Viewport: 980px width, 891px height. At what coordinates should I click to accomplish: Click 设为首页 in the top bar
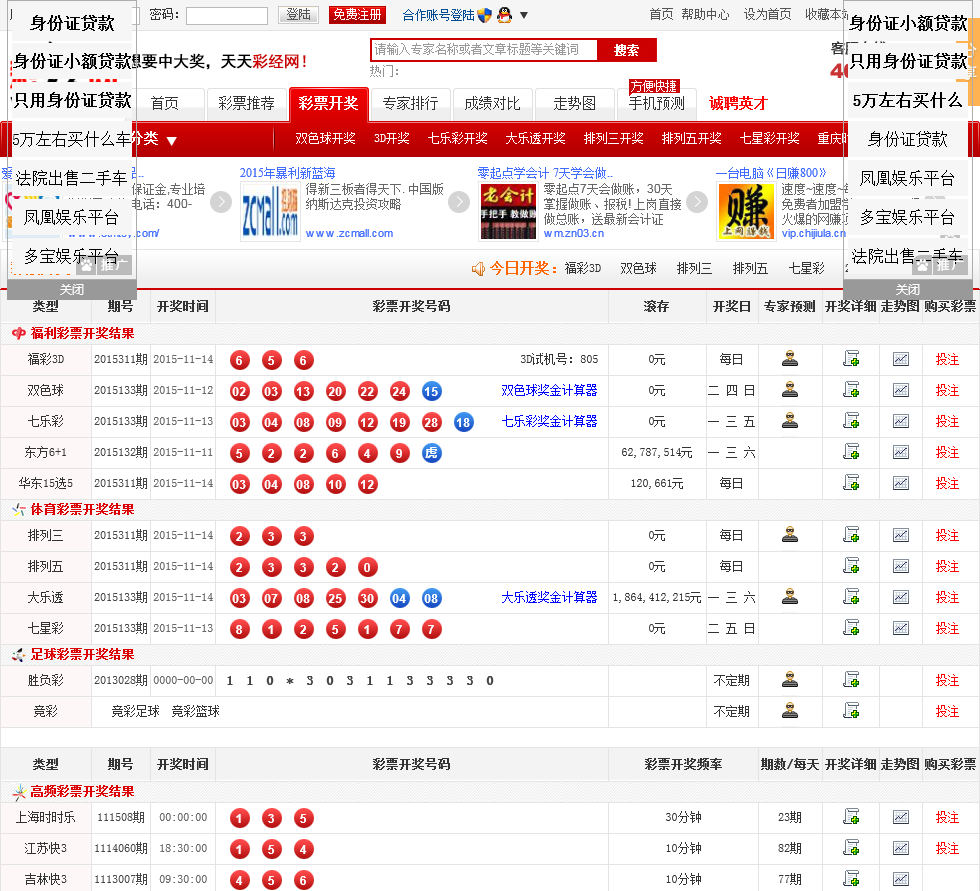pyautogui.click(x=767, y=14)
